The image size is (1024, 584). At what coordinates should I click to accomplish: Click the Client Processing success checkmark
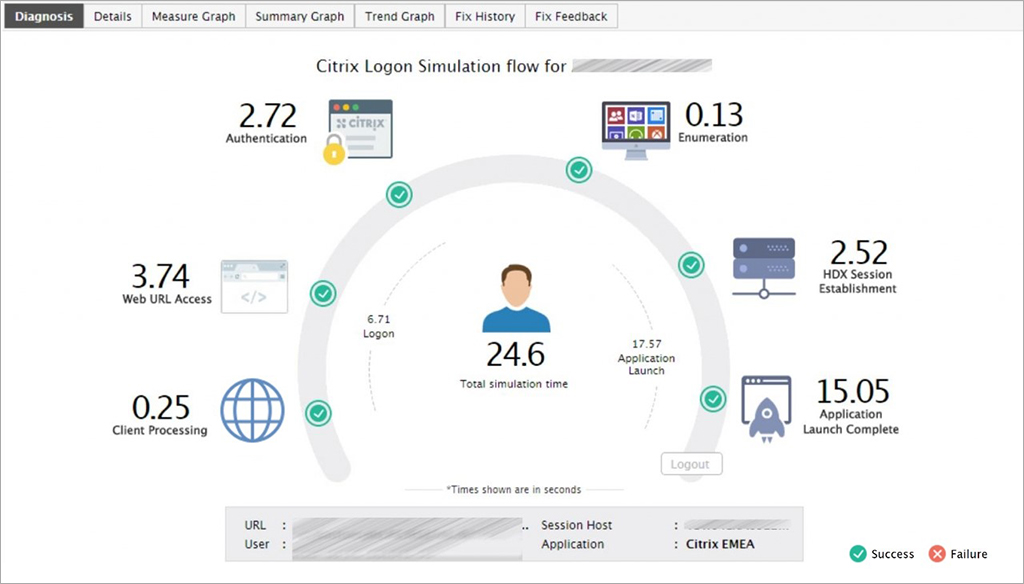pos(318,413)
